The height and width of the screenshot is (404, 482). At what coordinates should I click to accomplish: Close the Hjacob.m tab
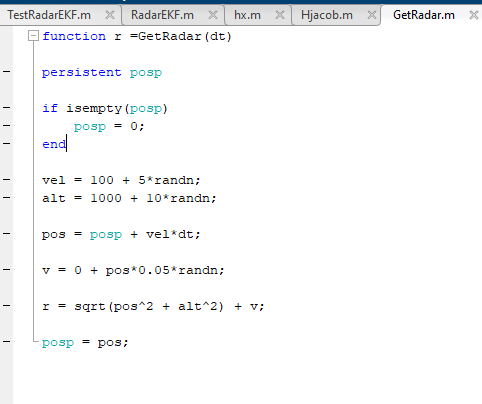pos(372,15)
